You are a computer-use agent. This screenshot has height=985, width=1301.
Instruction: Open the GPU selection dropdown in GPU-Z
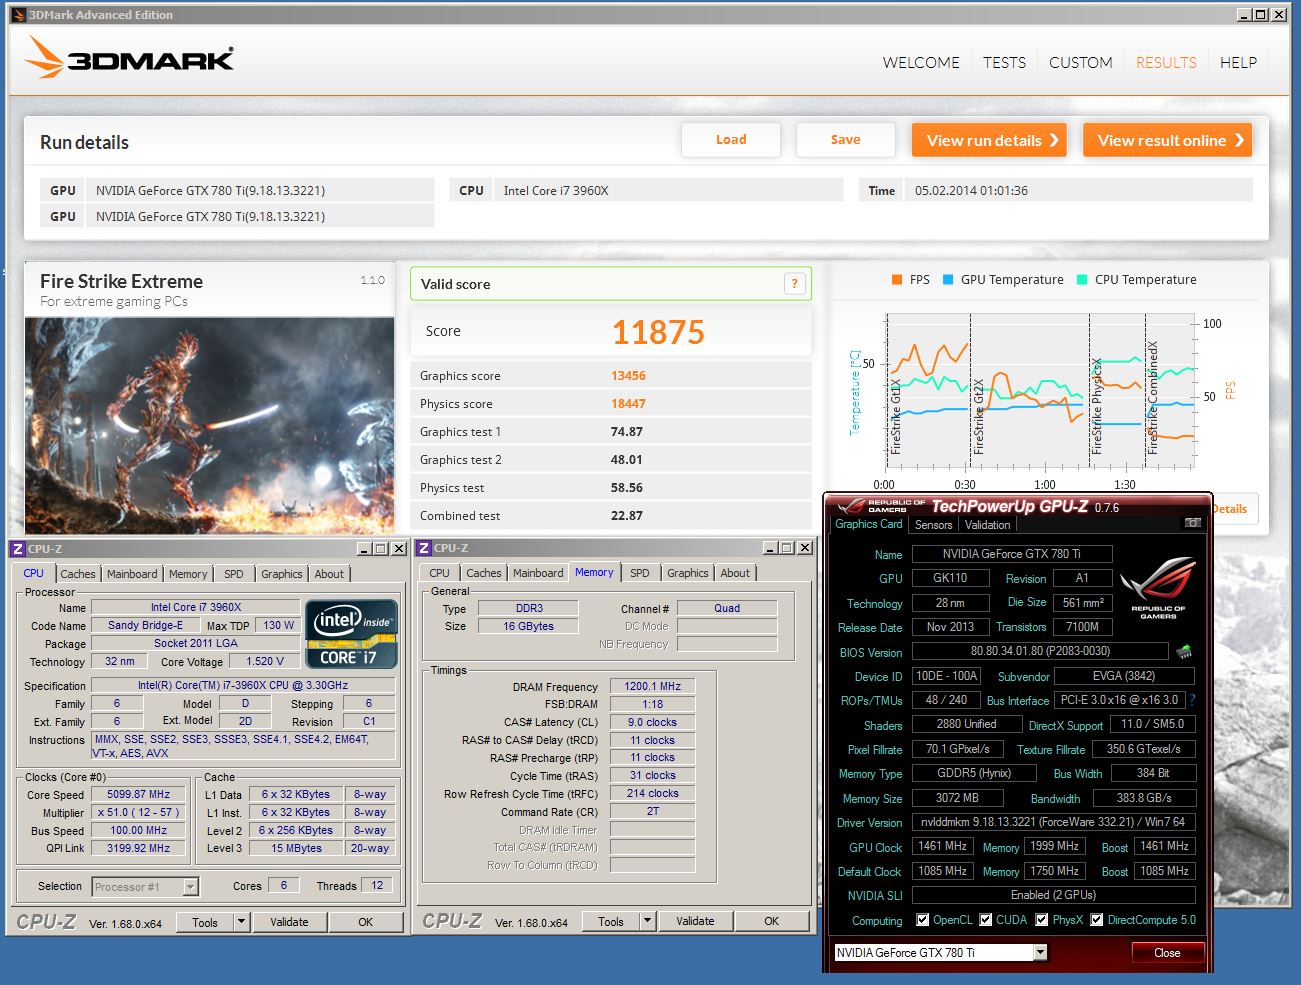(x=1041, y=953)
